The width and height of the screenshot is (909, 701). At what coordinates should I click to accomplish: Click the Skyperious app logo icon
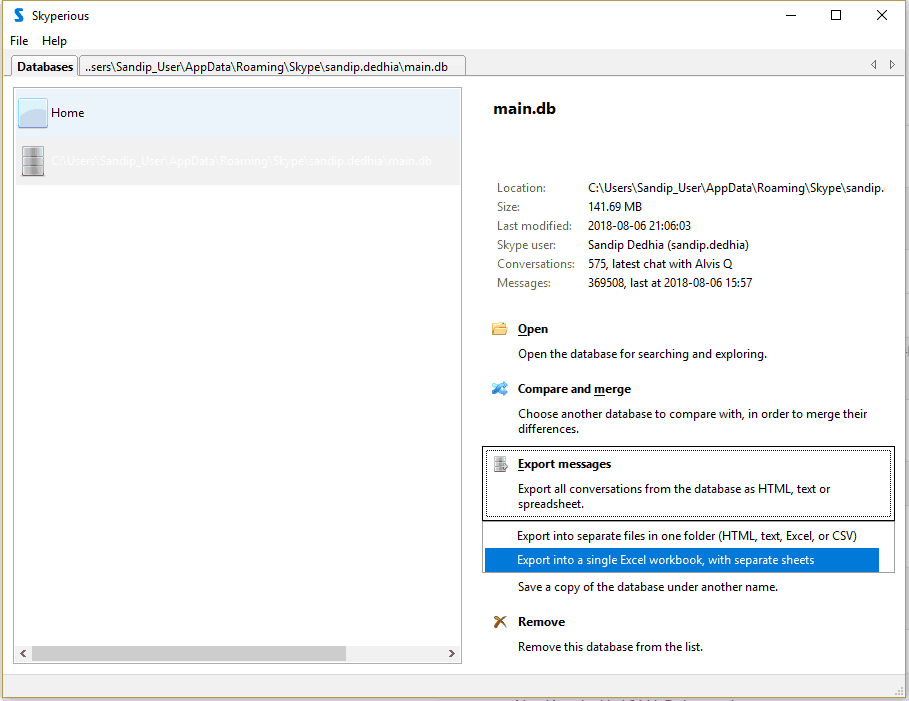(19, 15)
